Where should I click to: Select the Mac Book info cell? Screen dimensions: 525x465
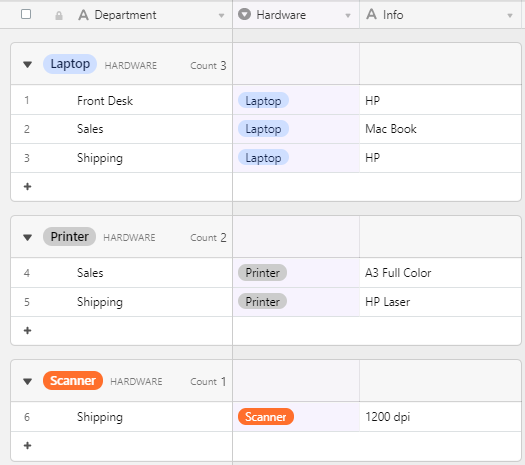[440, 129]
